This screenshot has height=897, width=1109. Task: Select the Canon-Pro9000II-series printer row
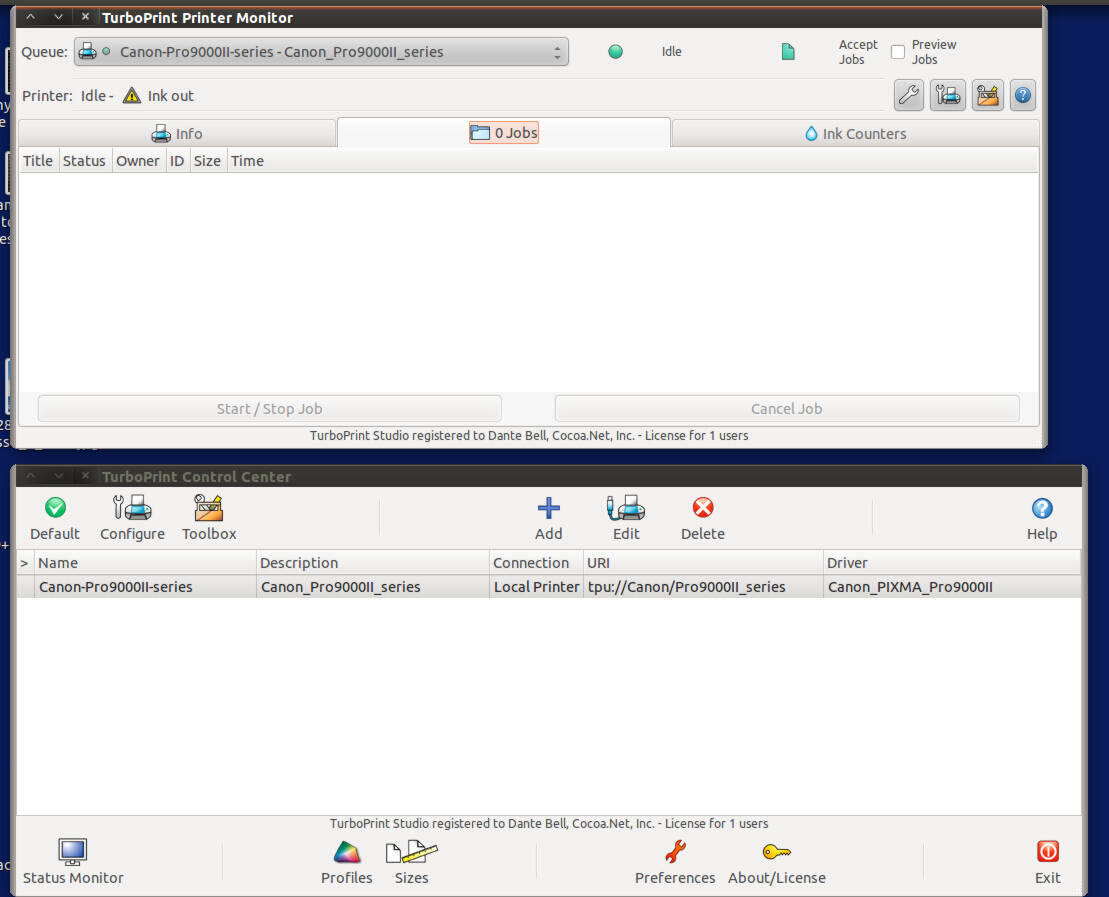[x=300, y=587]
